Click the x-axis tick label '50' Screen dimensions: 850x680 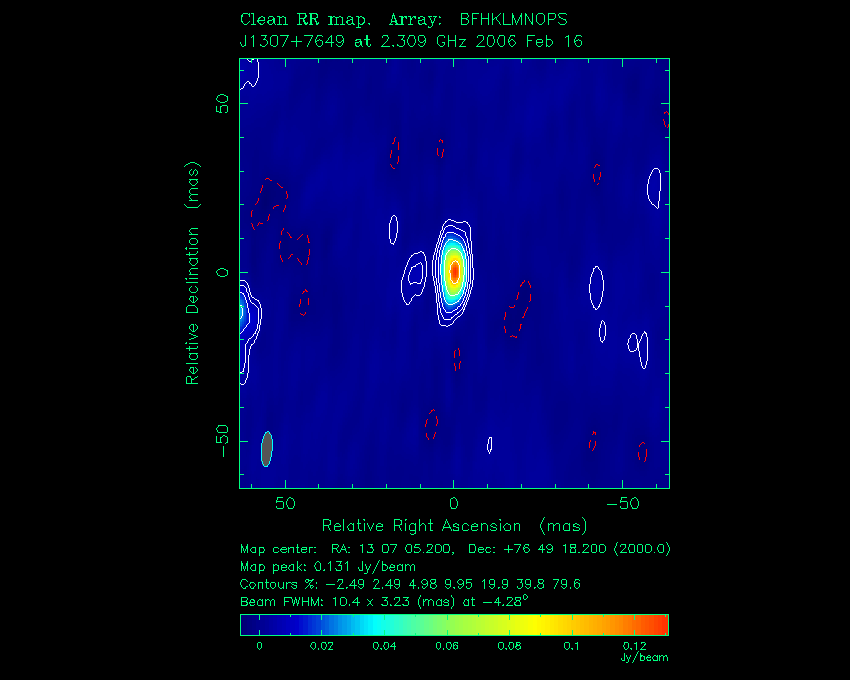(x=285, y=504)
